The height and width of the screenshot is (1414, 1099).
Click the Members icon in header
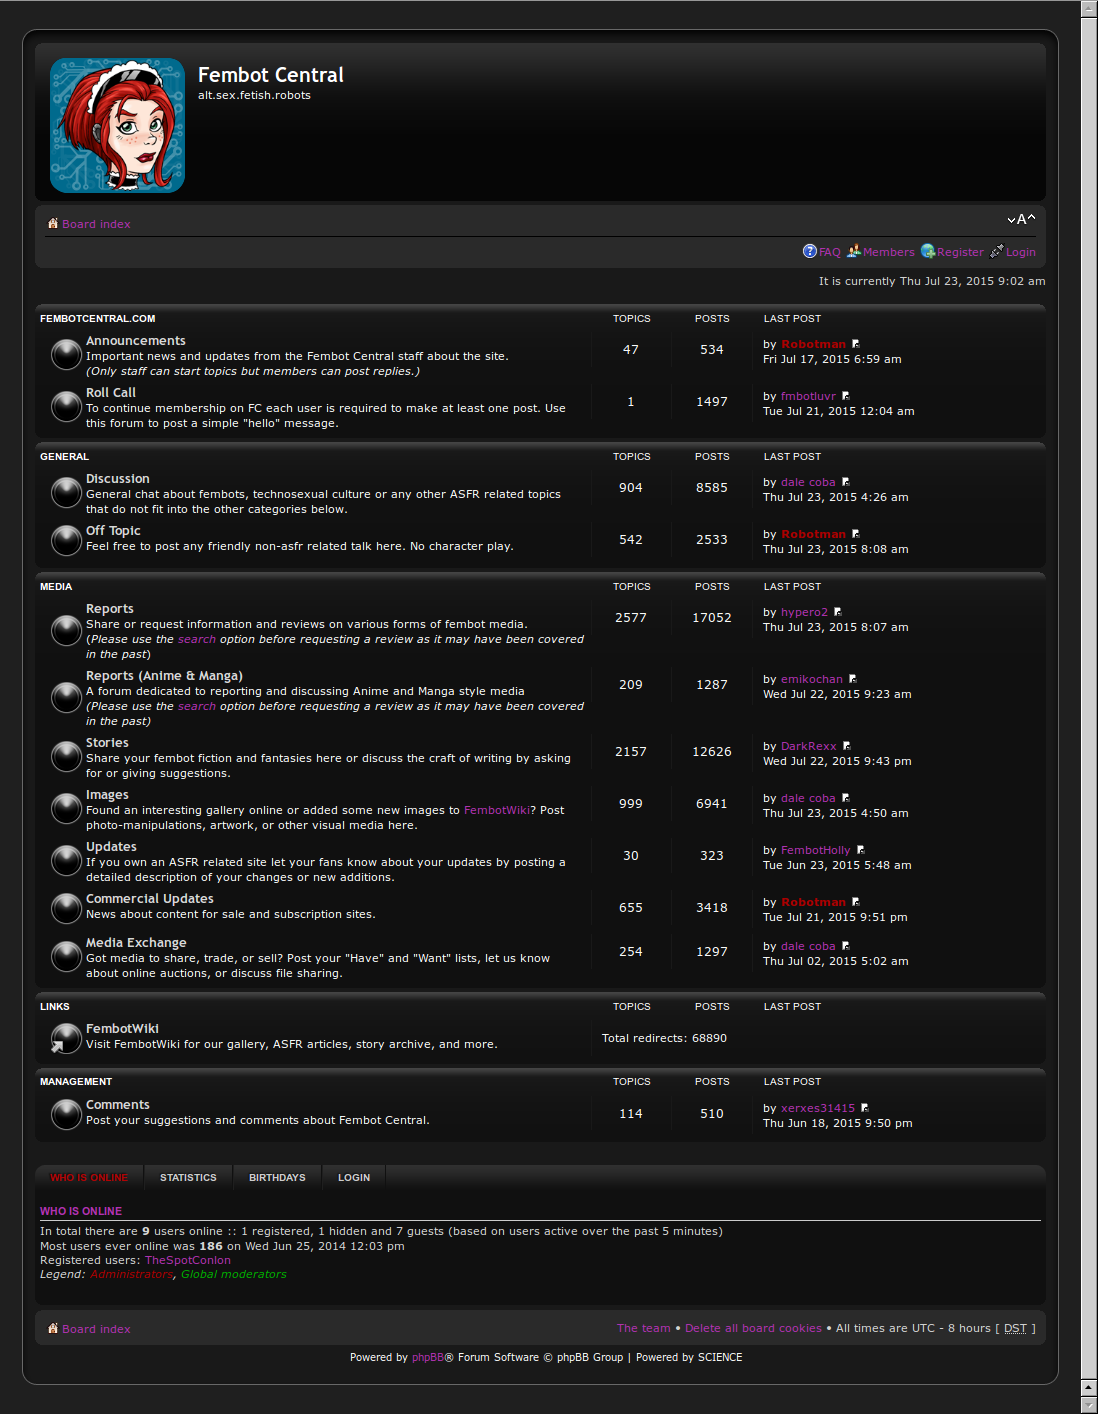(x=853, y=251)
